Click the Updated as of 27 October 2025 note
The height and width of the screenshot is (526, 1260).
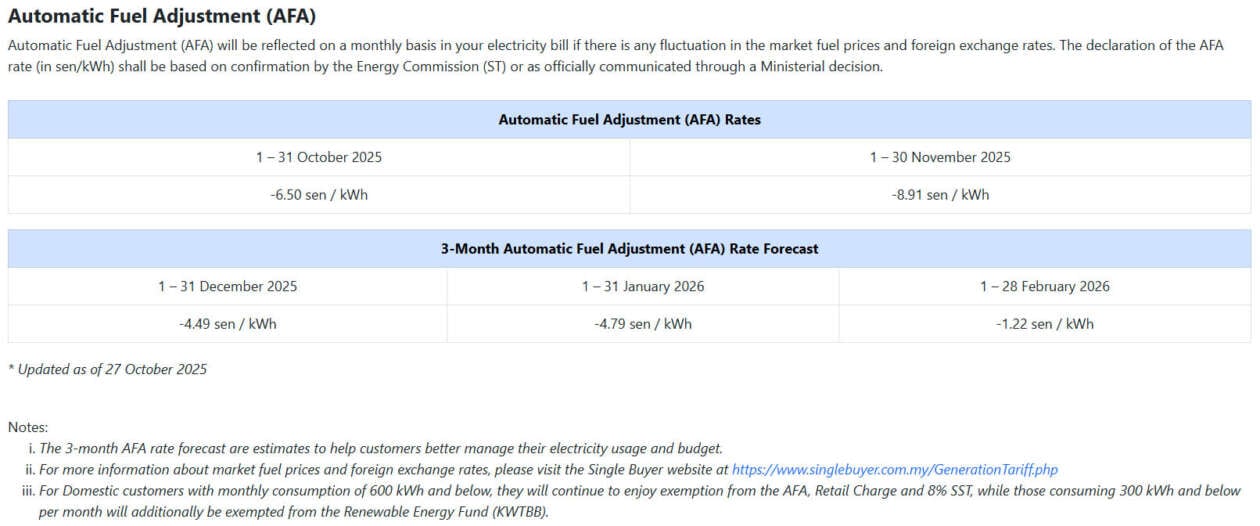coord(108,369)
